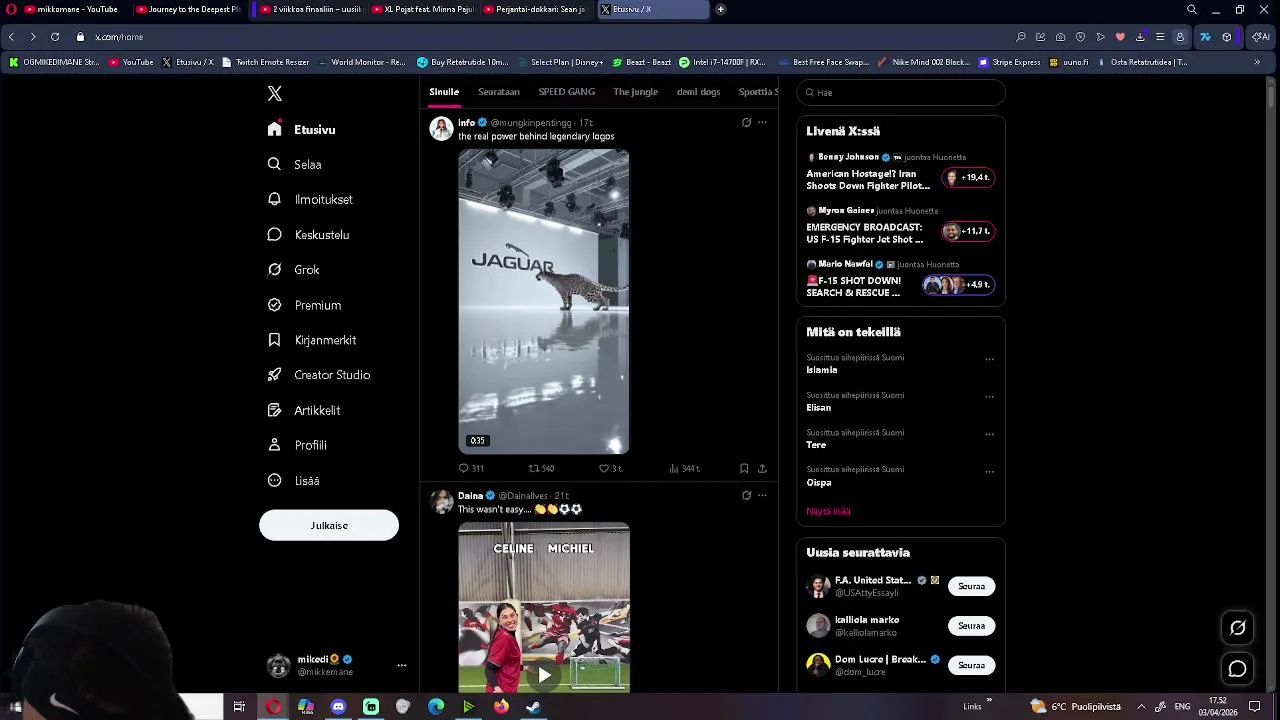Reload the page
The width and height of the screenshot is (1280, 720).
click(55, 37)
